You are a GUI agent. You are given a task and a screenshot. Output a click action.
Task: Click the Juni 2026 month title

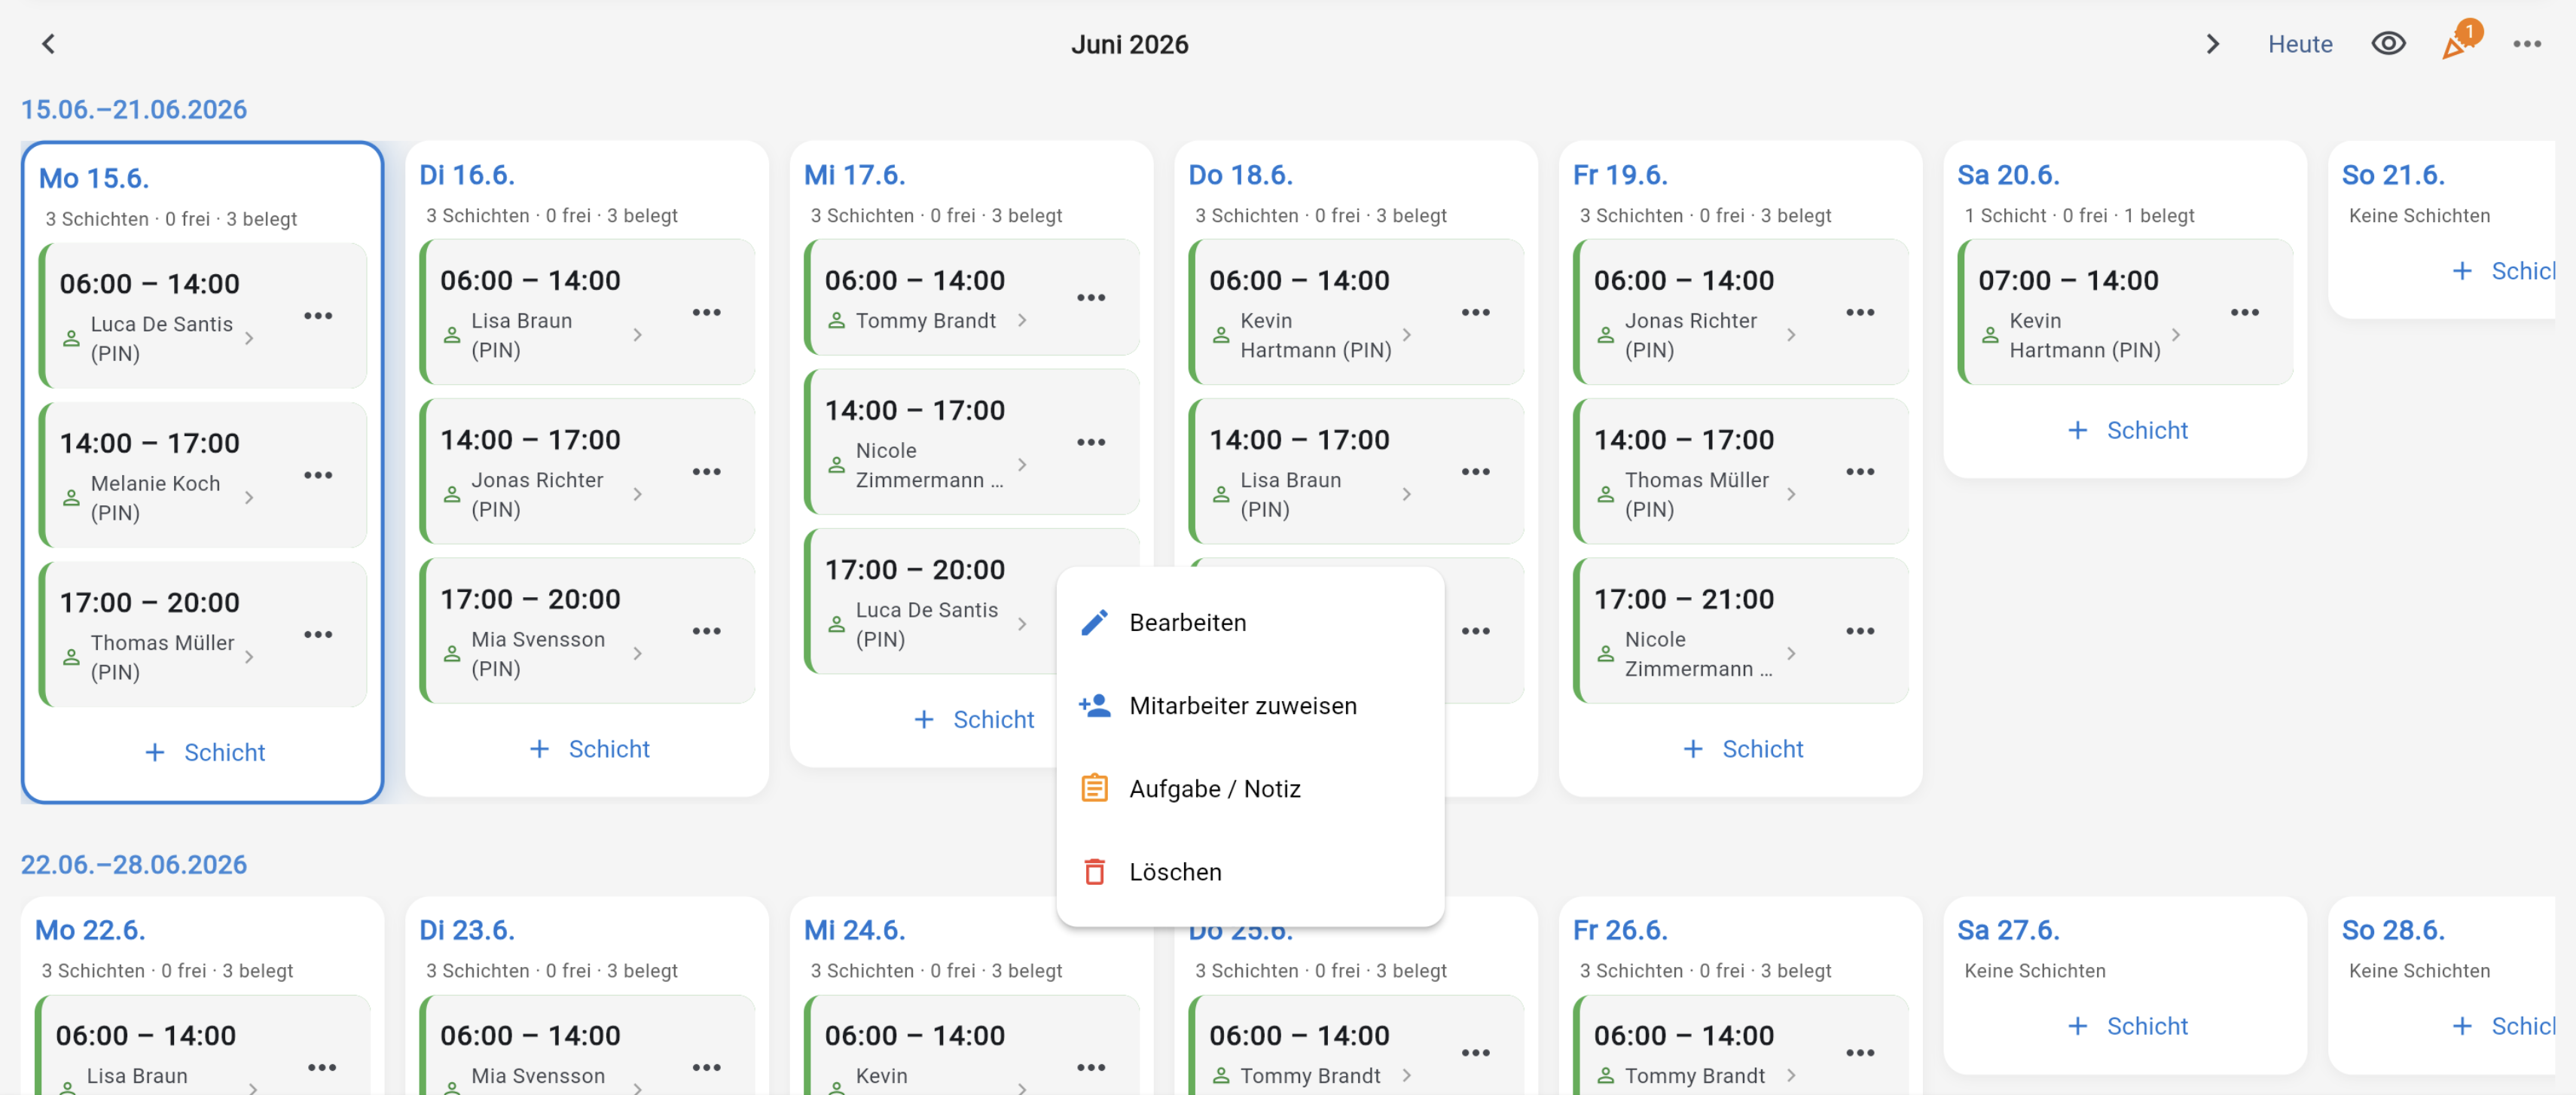(x=1129, y=44)
